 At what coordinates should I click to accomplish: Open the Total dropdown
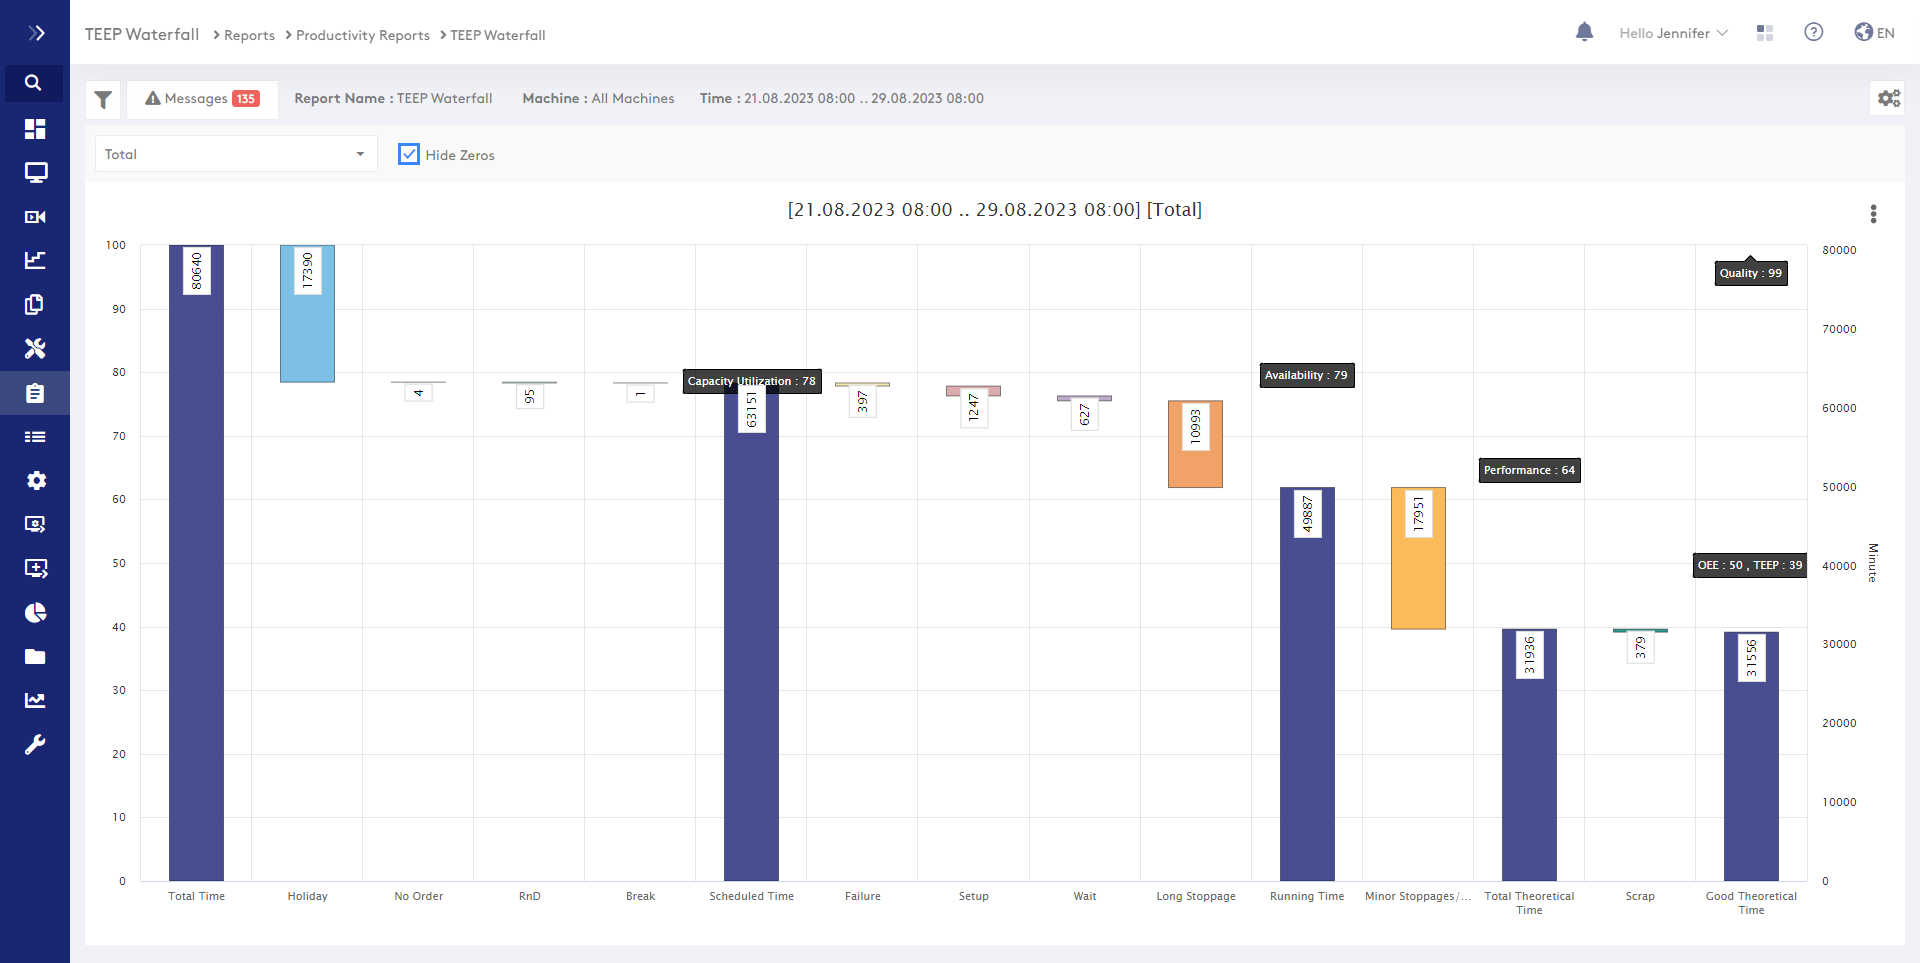(x=236, y=154)
